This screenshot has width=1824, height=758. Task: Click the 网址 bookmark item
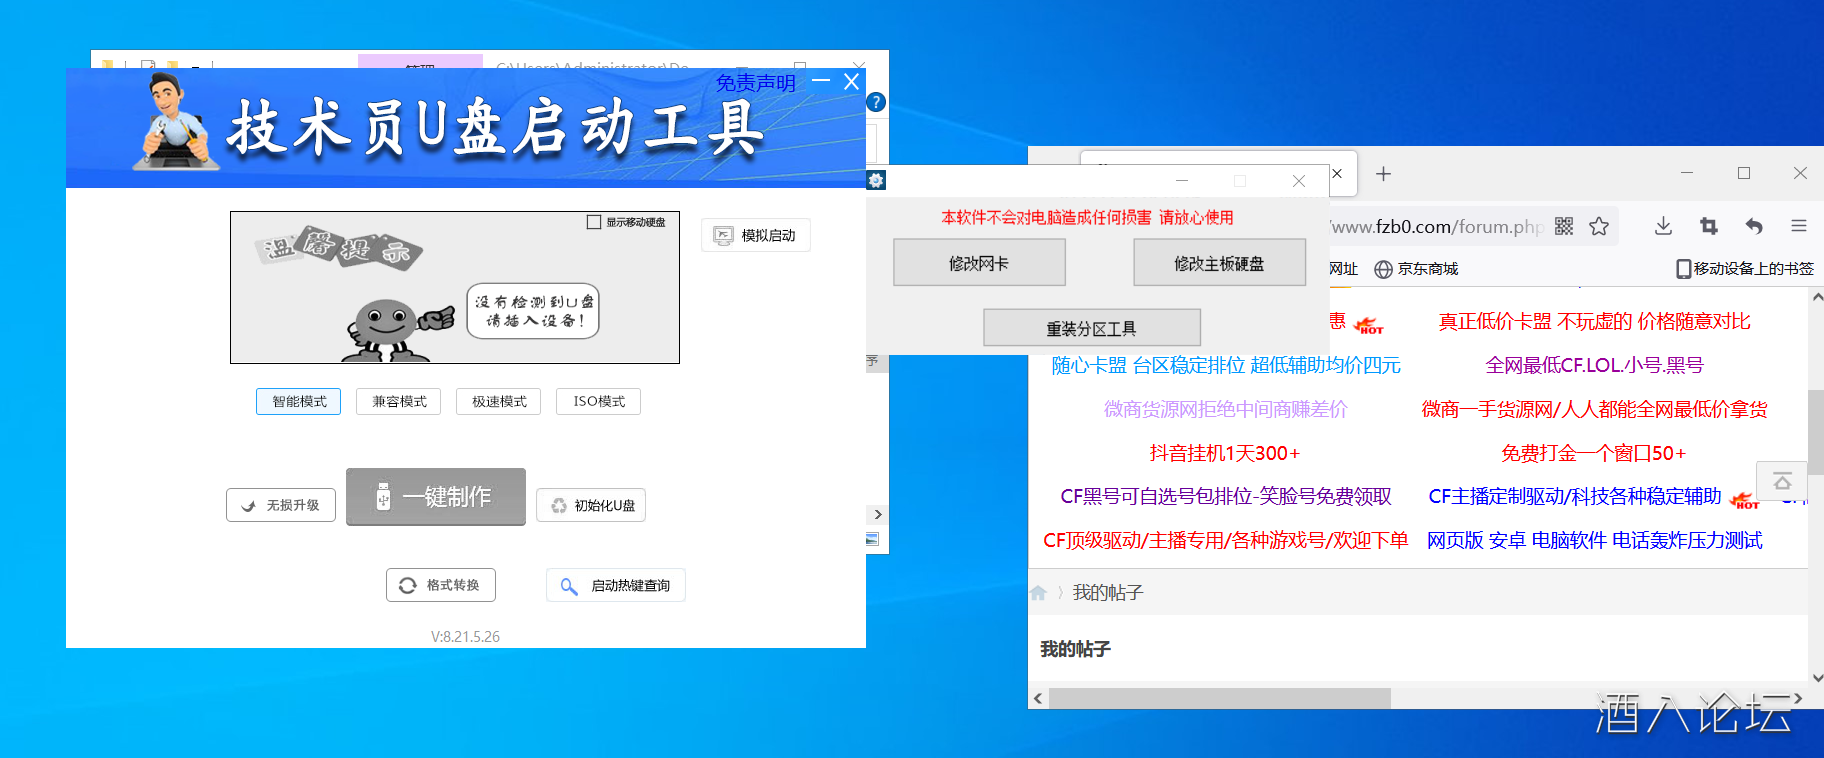tap(1344, 269)
